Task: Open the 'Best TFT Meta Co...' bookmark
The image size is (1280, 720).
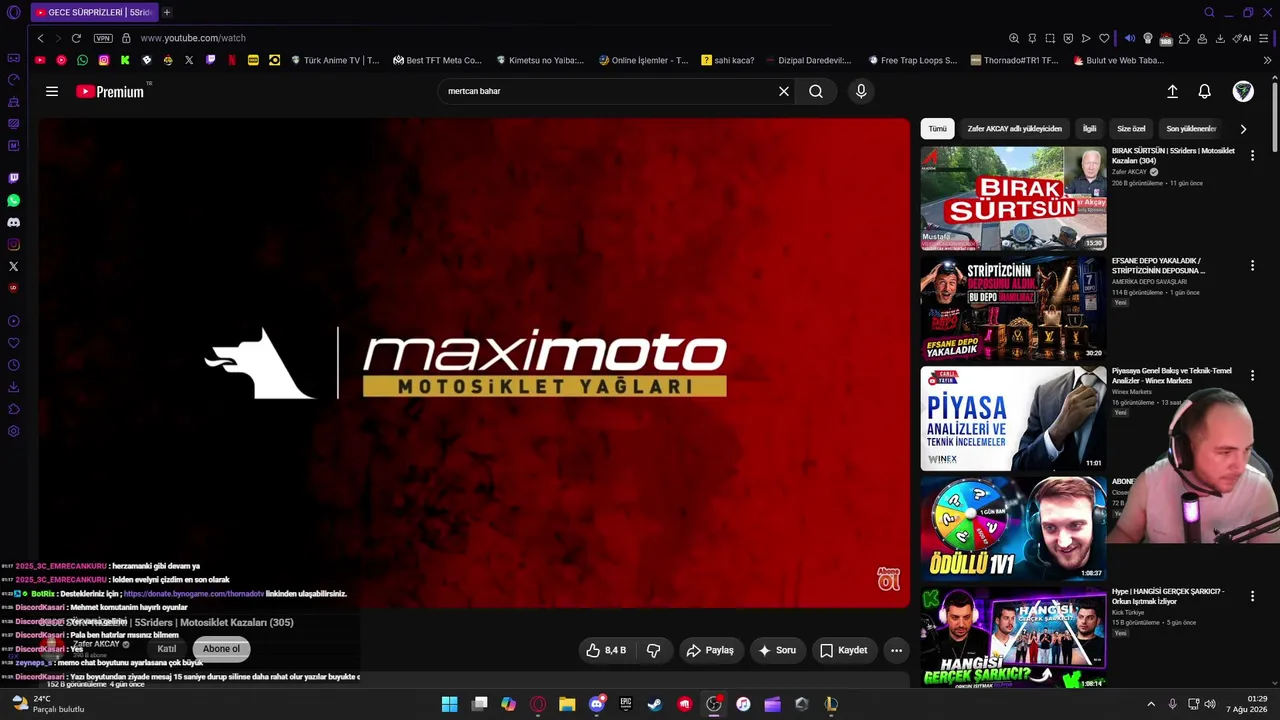Action: click(437, 60)
